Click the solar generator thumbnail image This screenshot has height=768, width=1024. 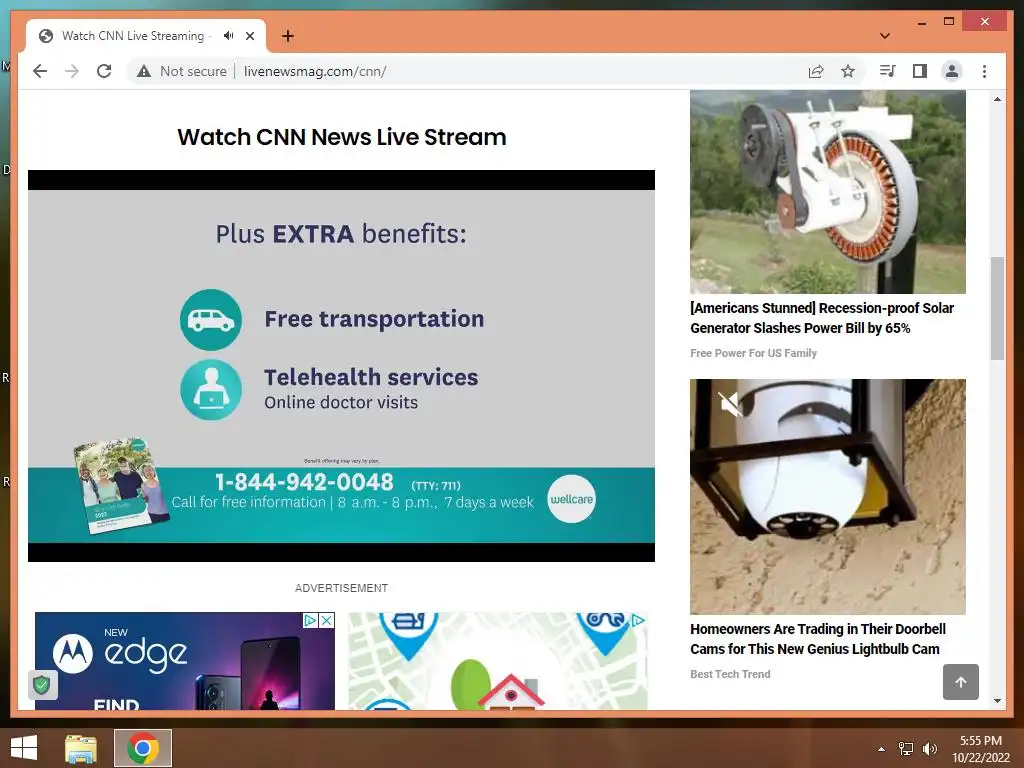(827, 192)
